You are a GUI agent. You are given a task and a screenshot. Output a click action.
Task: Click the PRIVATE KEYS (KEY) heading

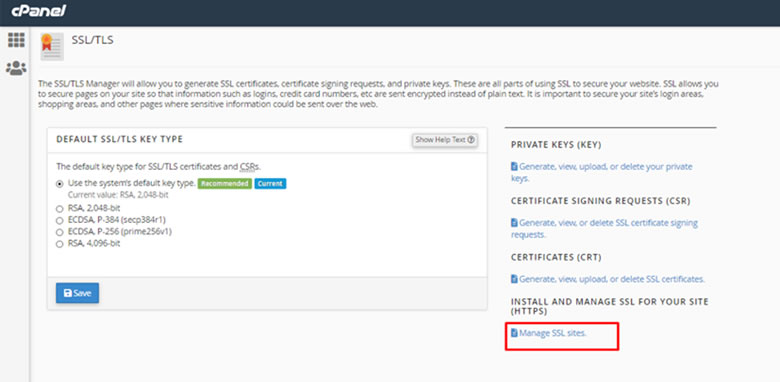point(556,145)
